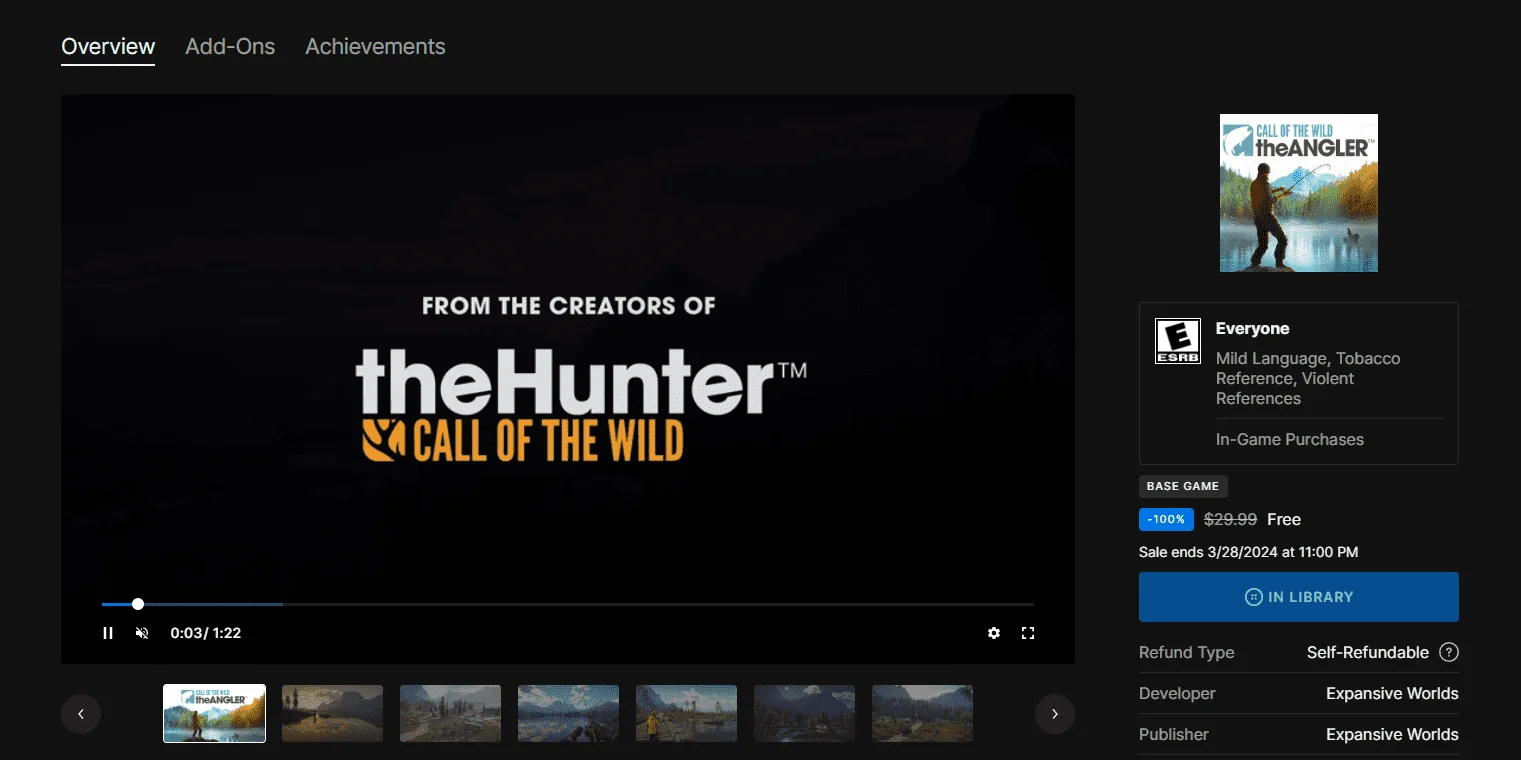Click the In-Game Purchases label
The height and width of the screenshot is (760, 1521).
click(x=1290, y=439)
